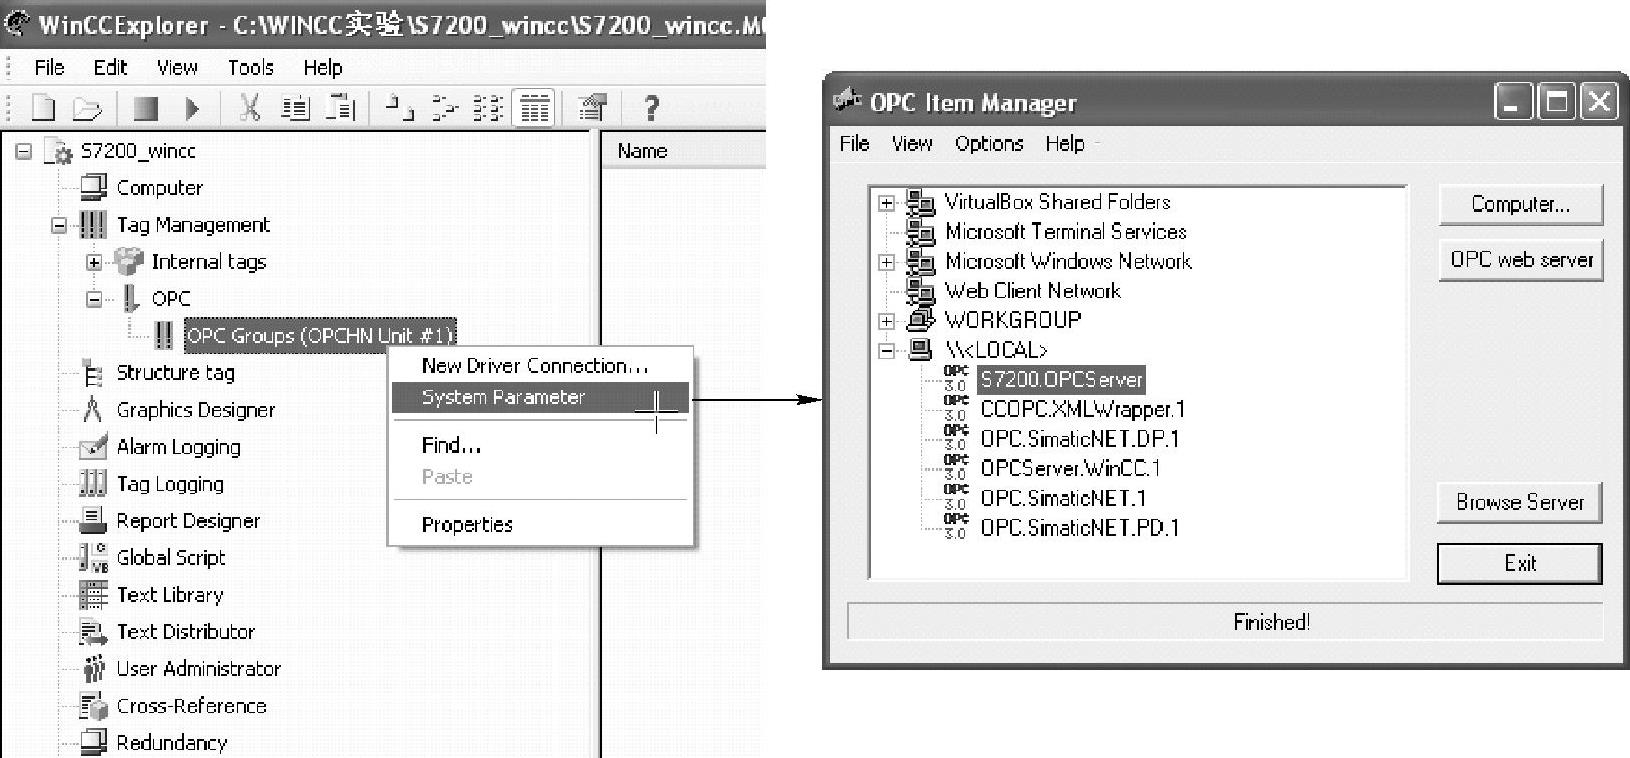Select the Computer node icon in tree
Screen dimensions: 1630x758
click(93, 187)
